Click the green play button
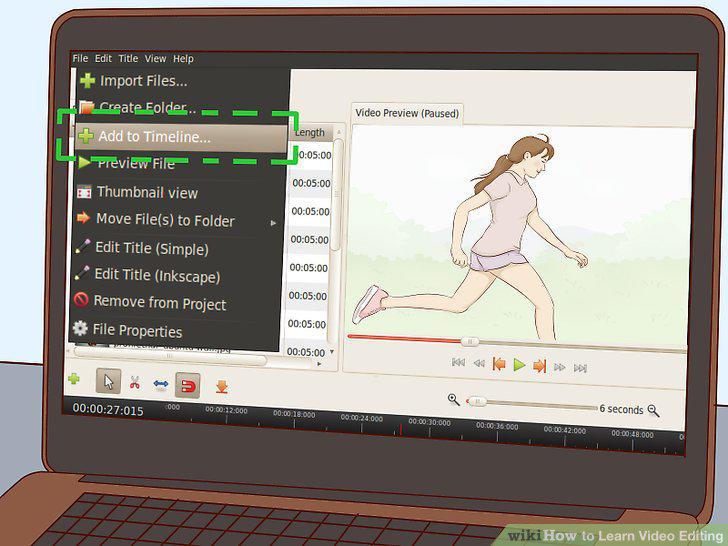 click(x=520, y=365)
